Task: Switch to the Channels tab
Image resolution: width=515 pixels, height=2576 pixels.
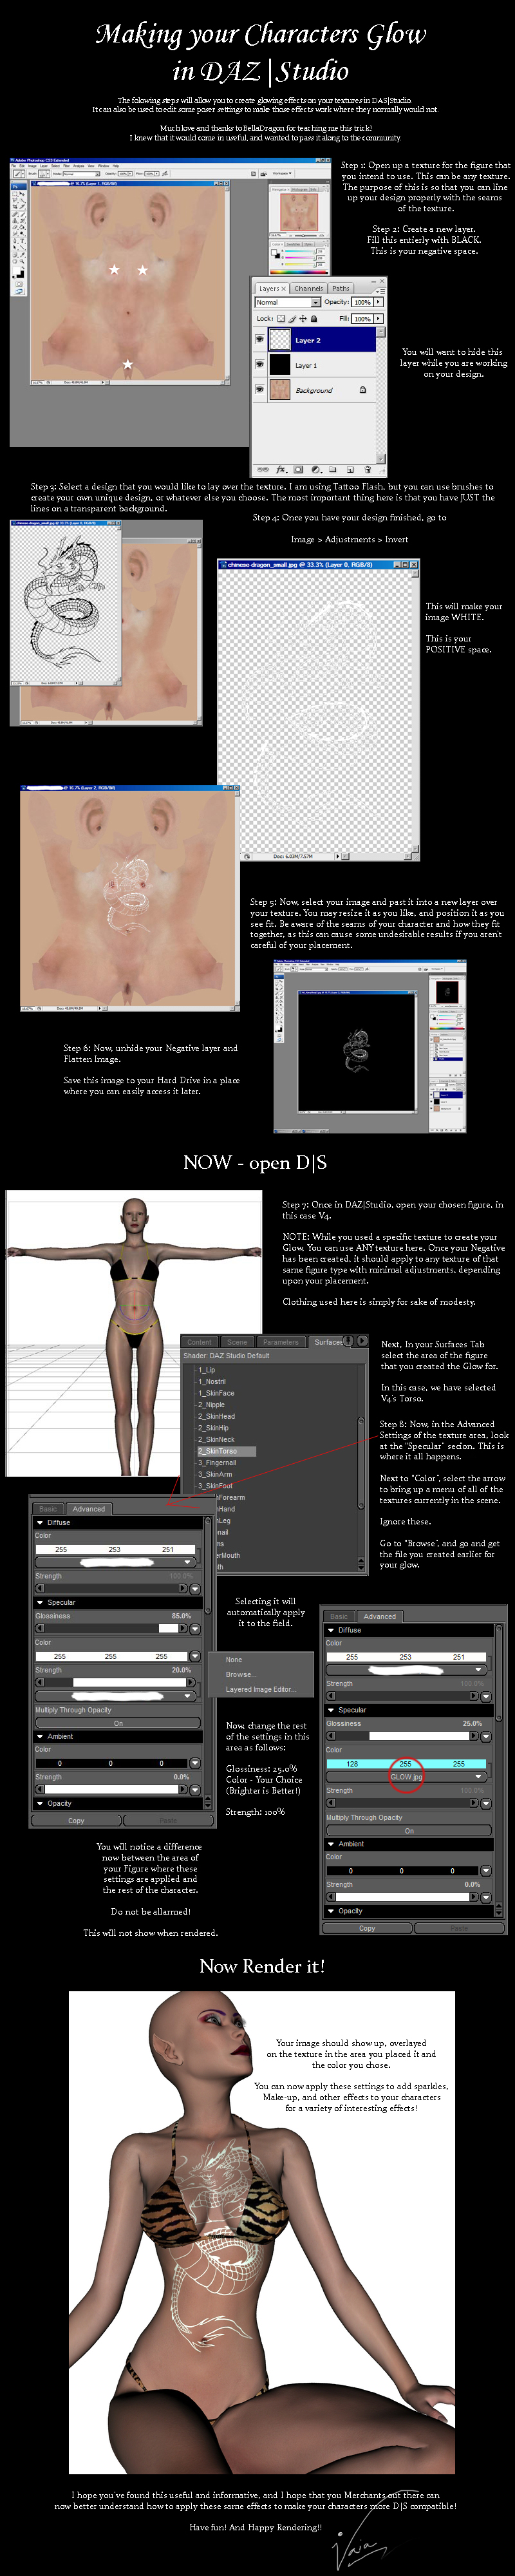Action: click(308, 288)
